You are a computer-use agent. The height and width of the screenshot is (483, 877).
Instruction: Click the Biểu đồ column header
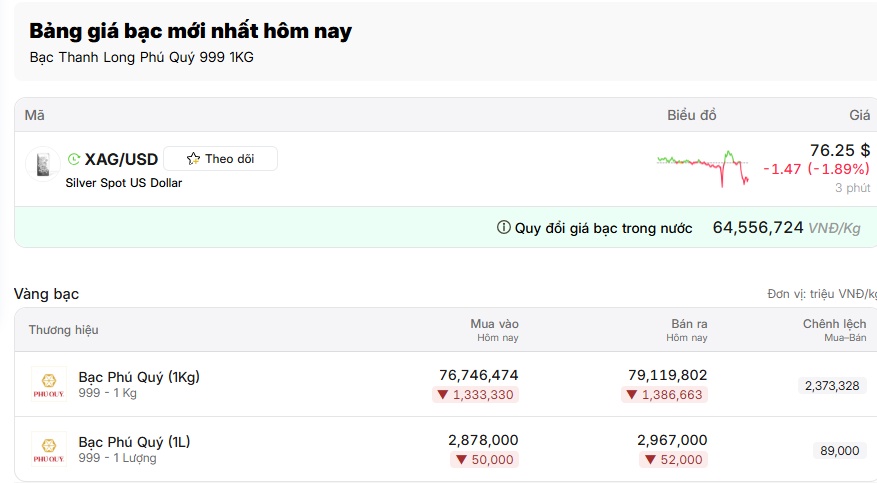pos(691,115)
